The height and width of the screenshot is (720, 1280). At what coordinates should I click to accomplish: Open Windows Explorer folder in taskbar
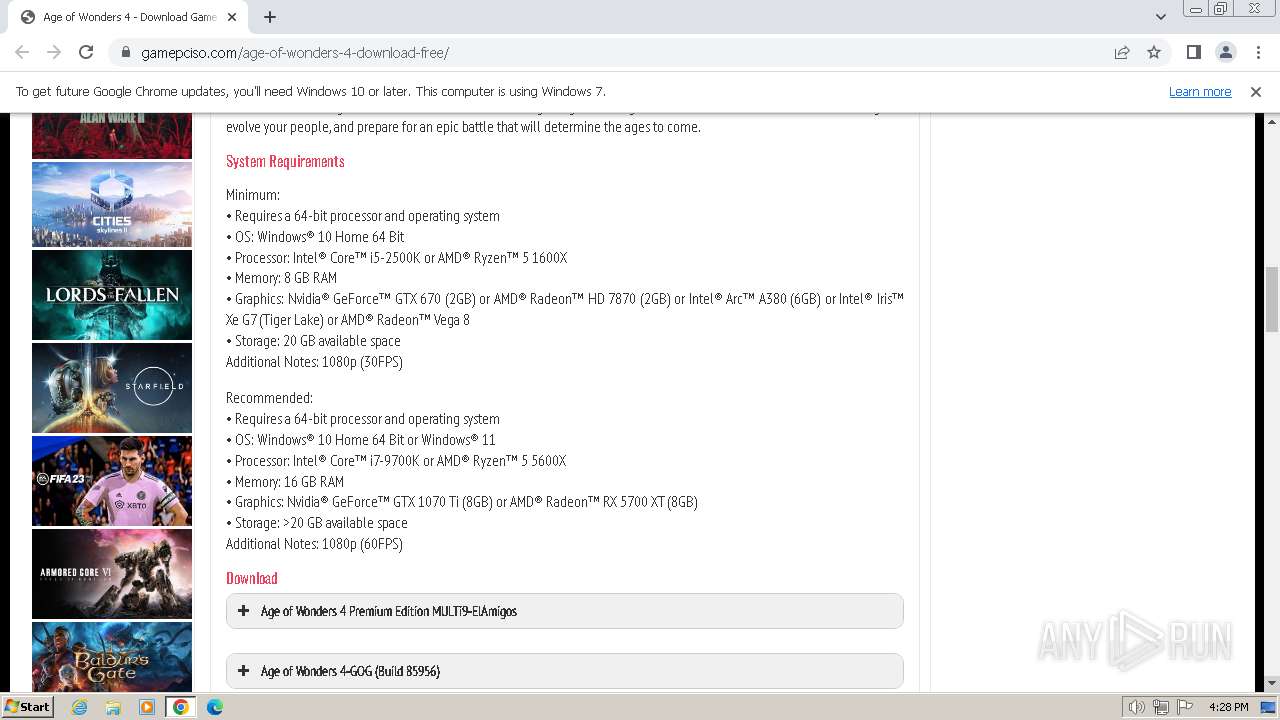click(113, 707)
